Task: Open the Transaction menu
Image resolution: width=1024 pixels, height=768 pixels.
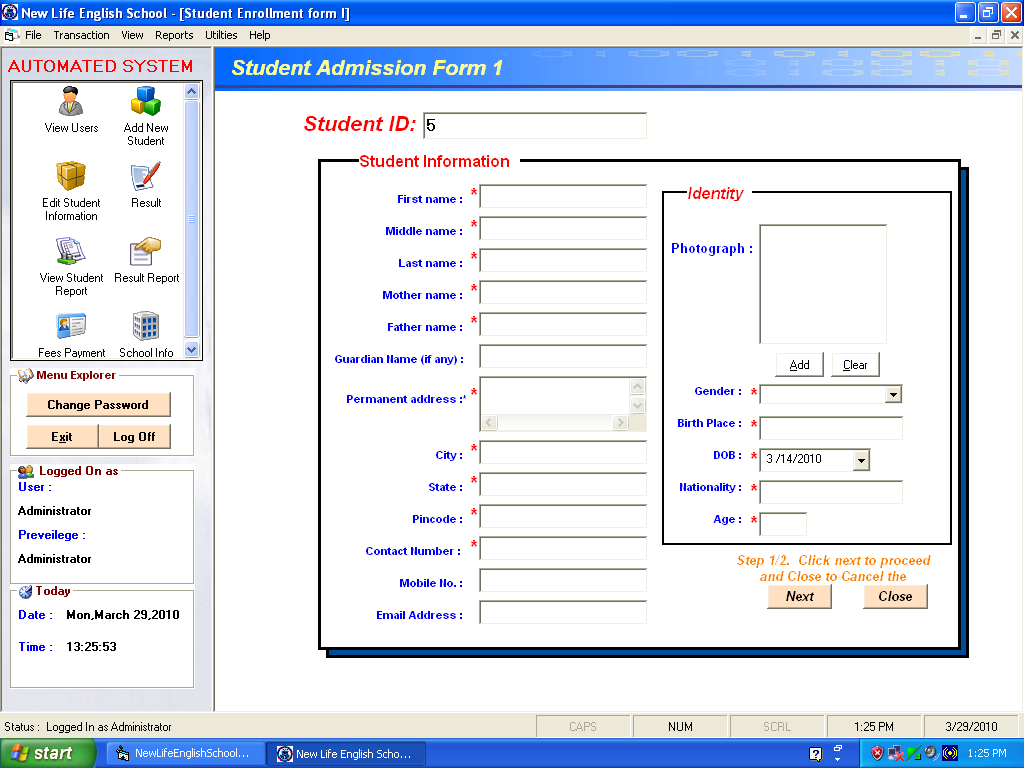Action: 81,35
